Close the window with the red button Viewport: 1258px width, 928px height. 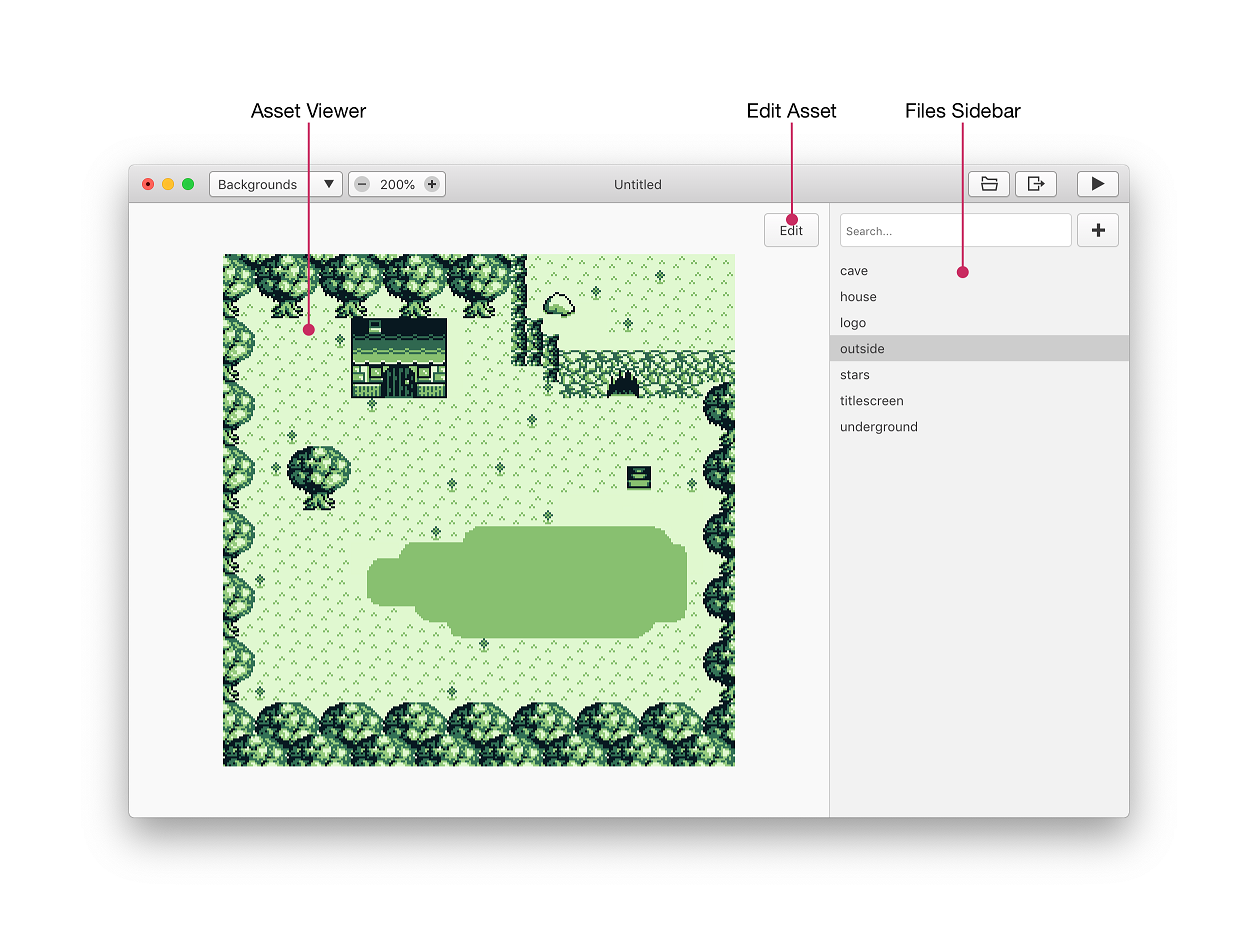click(148, 184)
